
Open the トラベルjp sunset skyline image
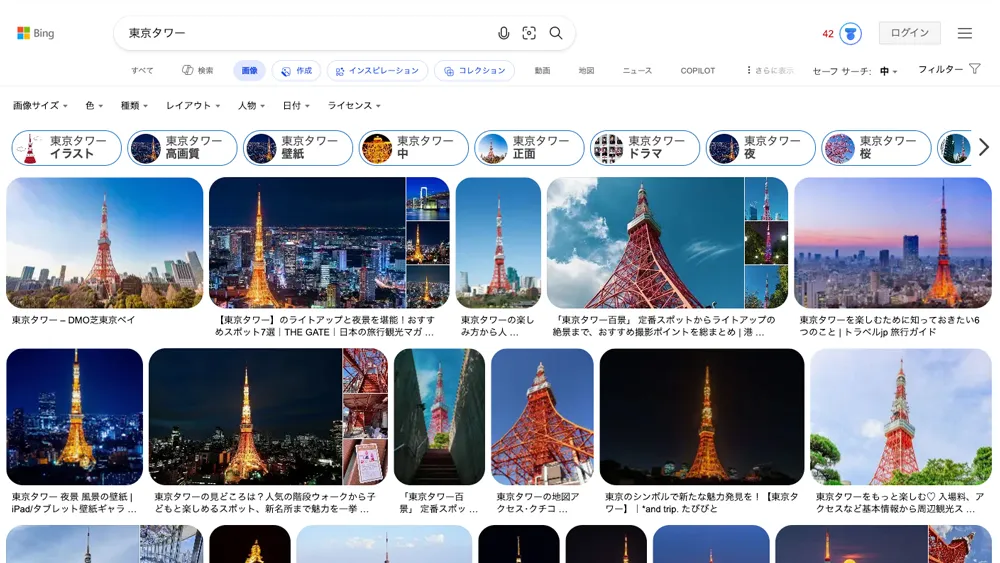pos(893,243)
